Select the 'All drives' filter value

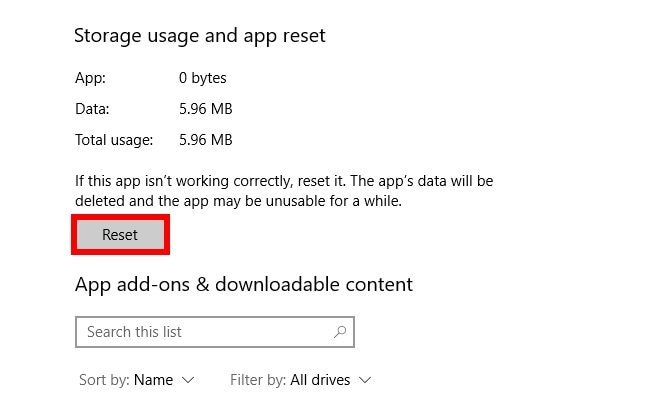coord(320,380)
